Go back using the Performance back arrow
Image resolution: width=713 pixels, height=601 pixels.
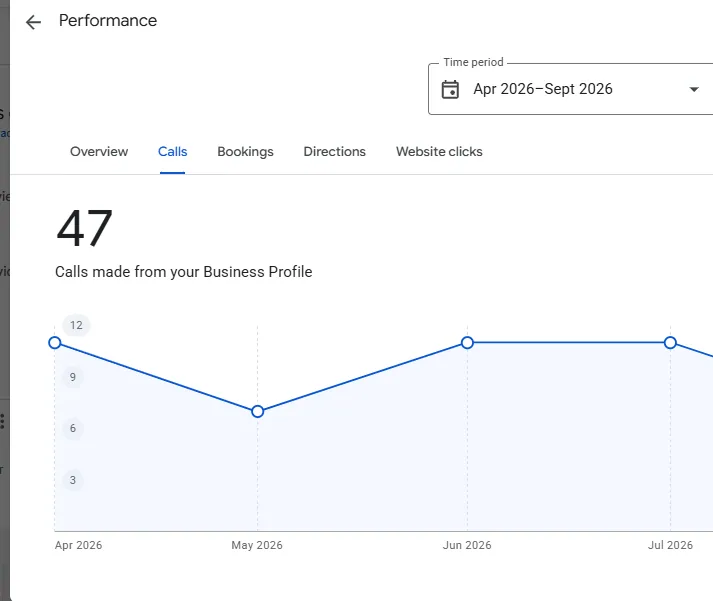tap(33, 22)
